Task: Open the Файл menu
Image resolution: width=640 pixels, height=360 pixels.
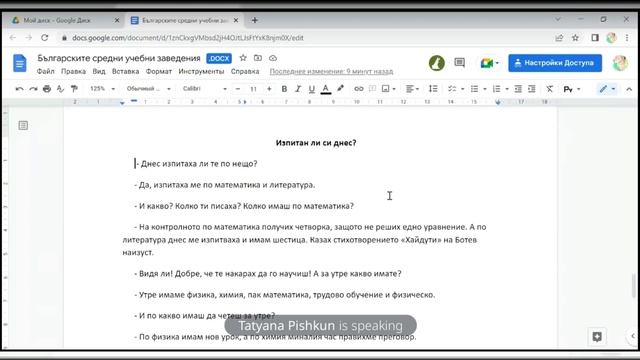Action: [46, 71]
